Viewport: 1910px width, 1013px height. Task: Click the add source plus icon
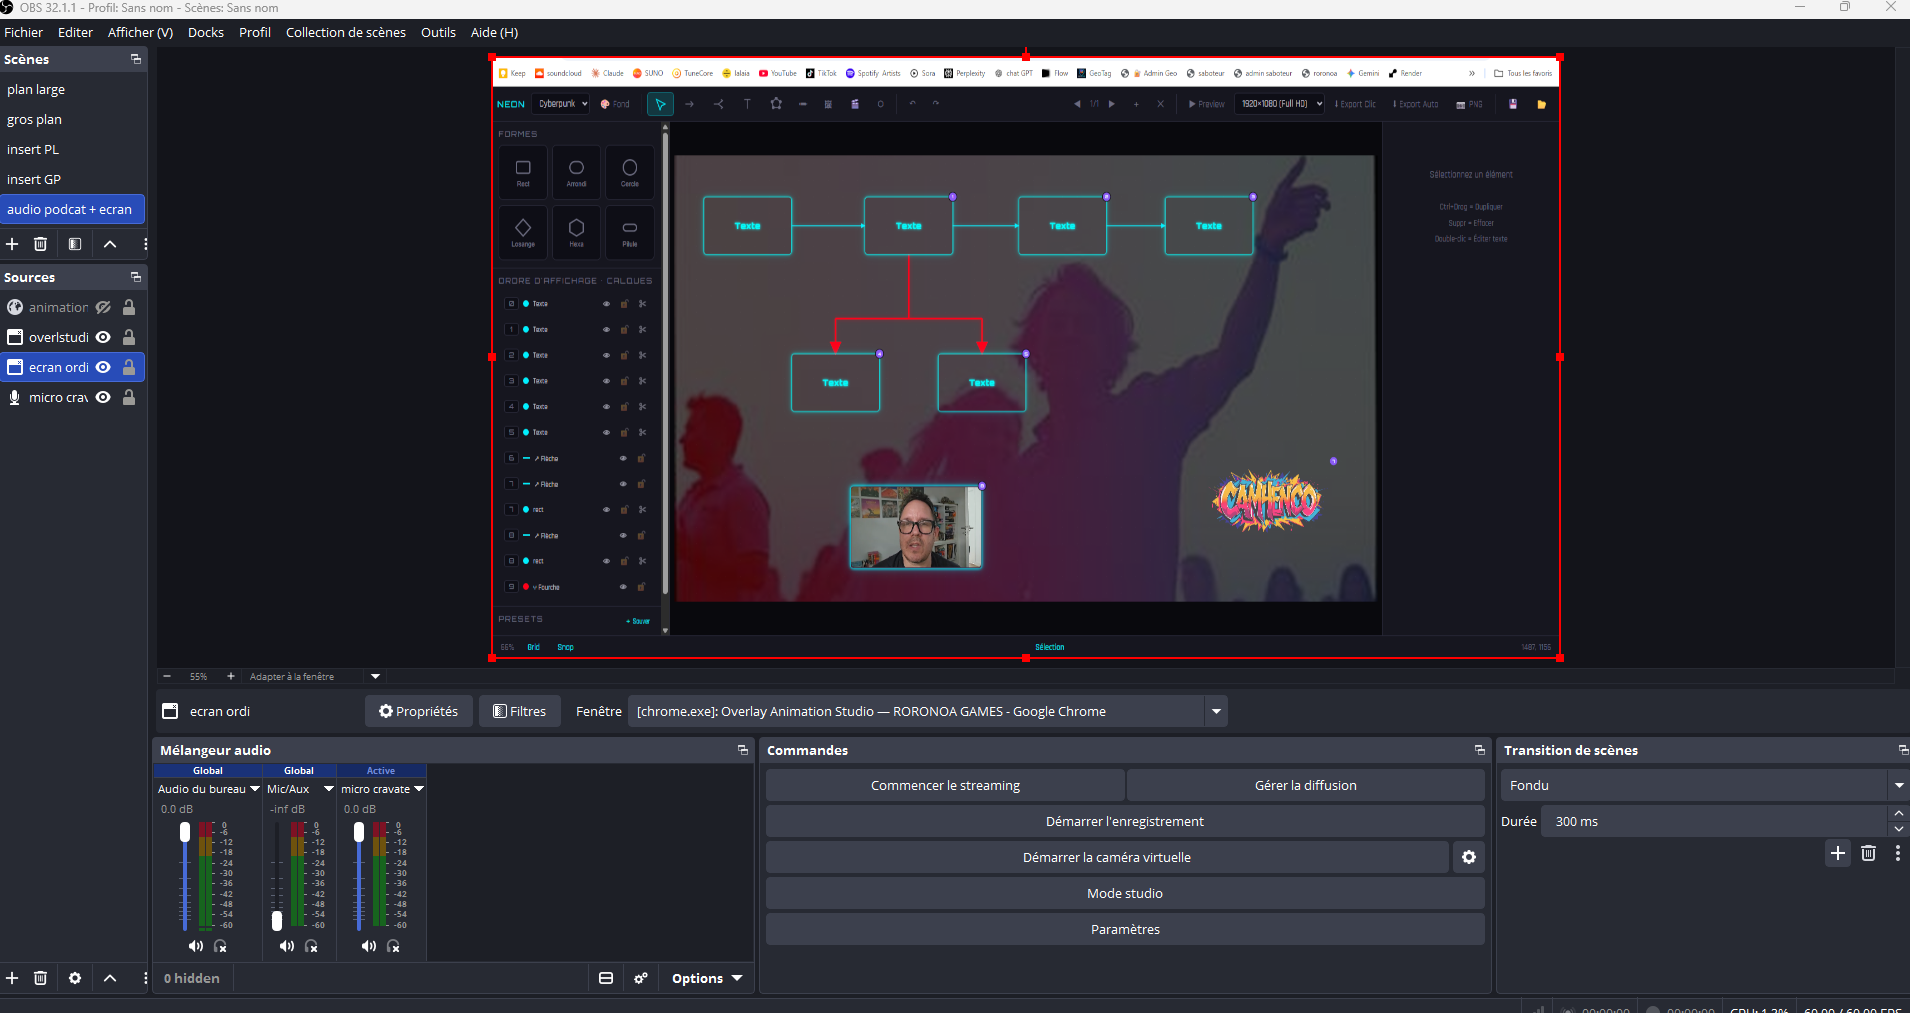point(12,978)
